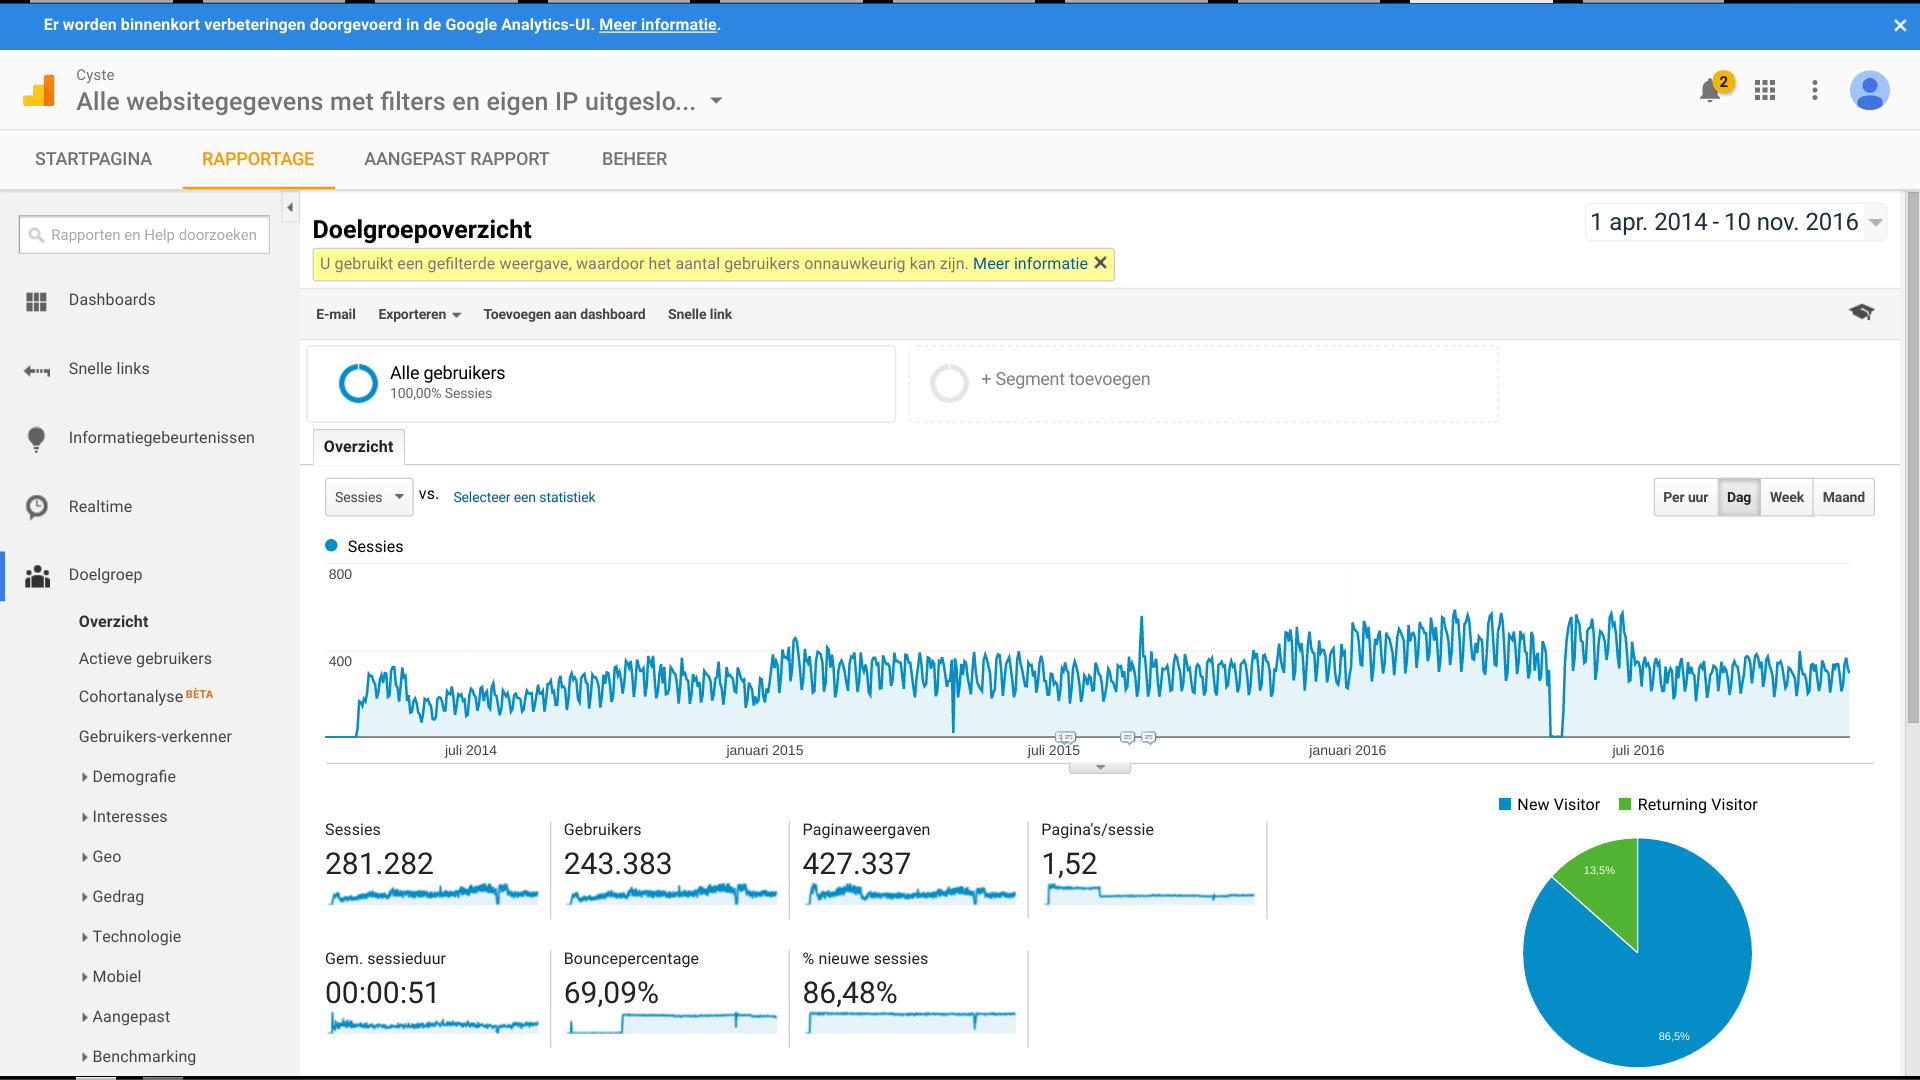1920x1080 pixels.
Task: Select the RAPPORTAGE tab
Action: tap(258, 159)
